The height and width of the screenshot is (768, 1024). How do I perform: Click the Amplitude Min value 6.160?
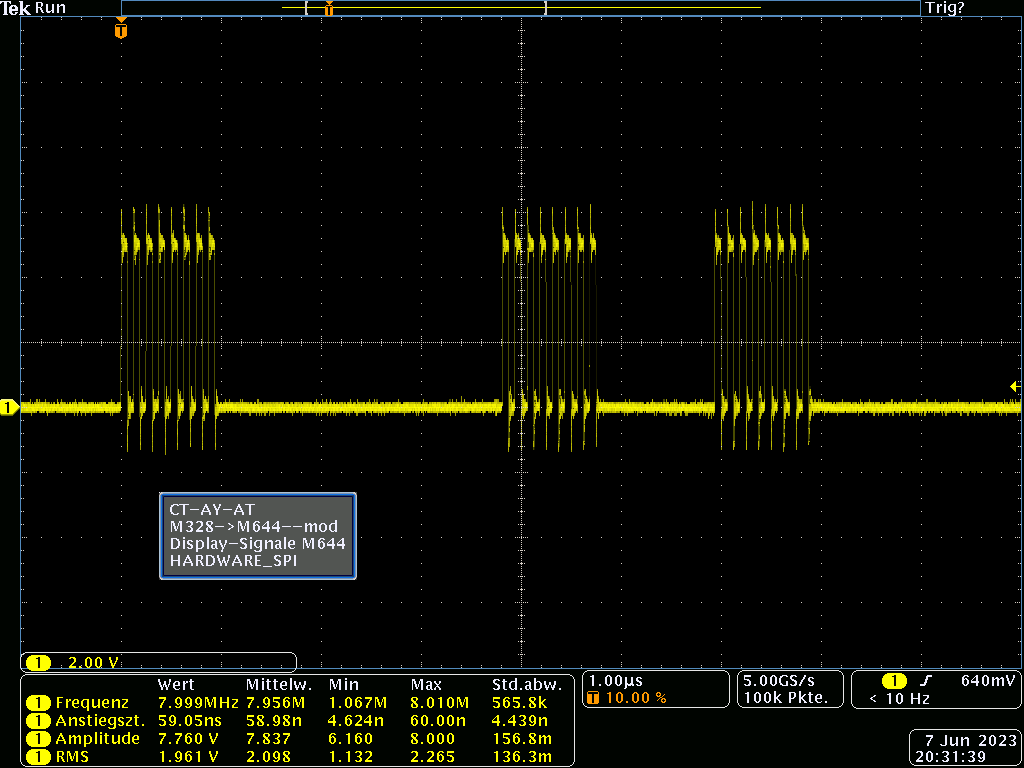(351, 739)
